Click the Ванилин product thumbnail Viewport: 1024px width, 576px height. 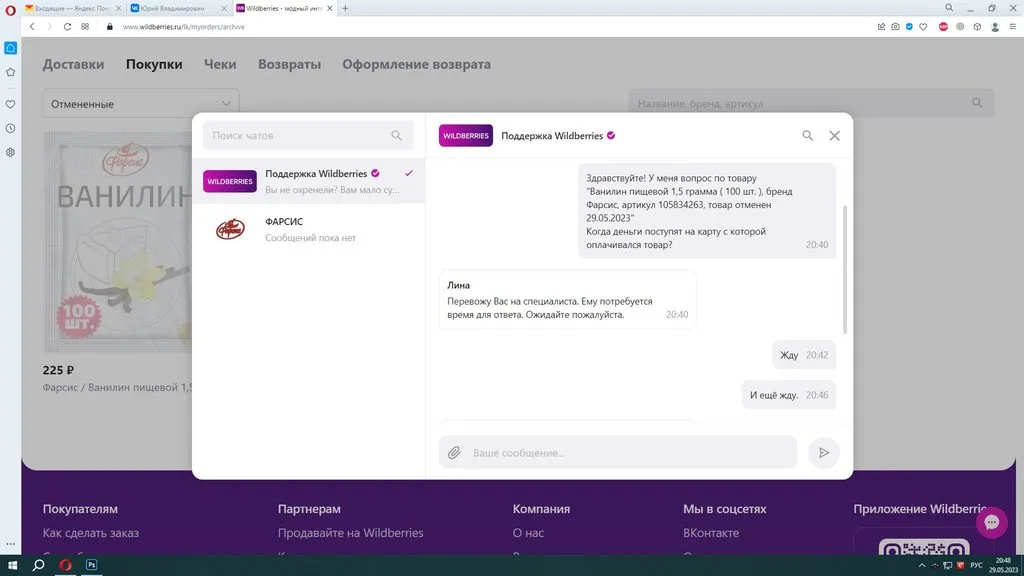(x=118, y=242)
